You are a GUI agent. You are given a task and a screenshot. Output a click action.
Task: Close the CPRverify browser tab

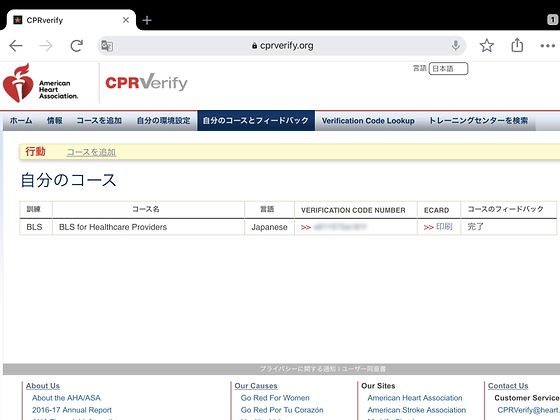pos(126,20)
